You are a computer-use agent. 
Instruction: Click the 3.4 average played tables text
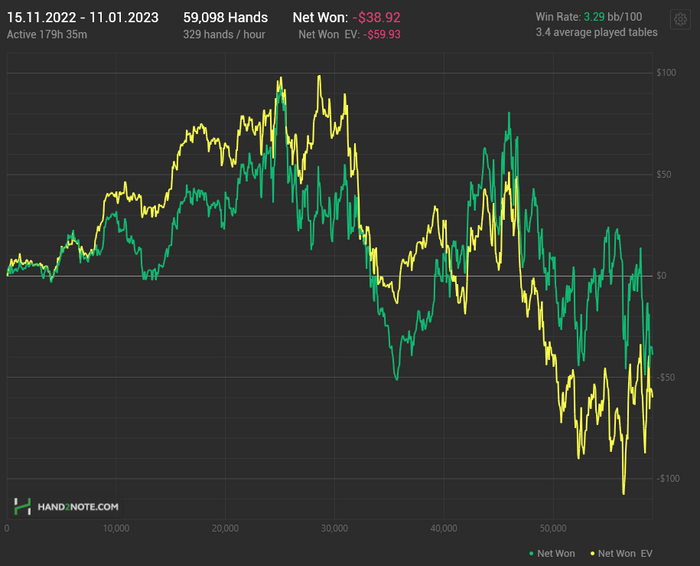(x=596, y=32)
